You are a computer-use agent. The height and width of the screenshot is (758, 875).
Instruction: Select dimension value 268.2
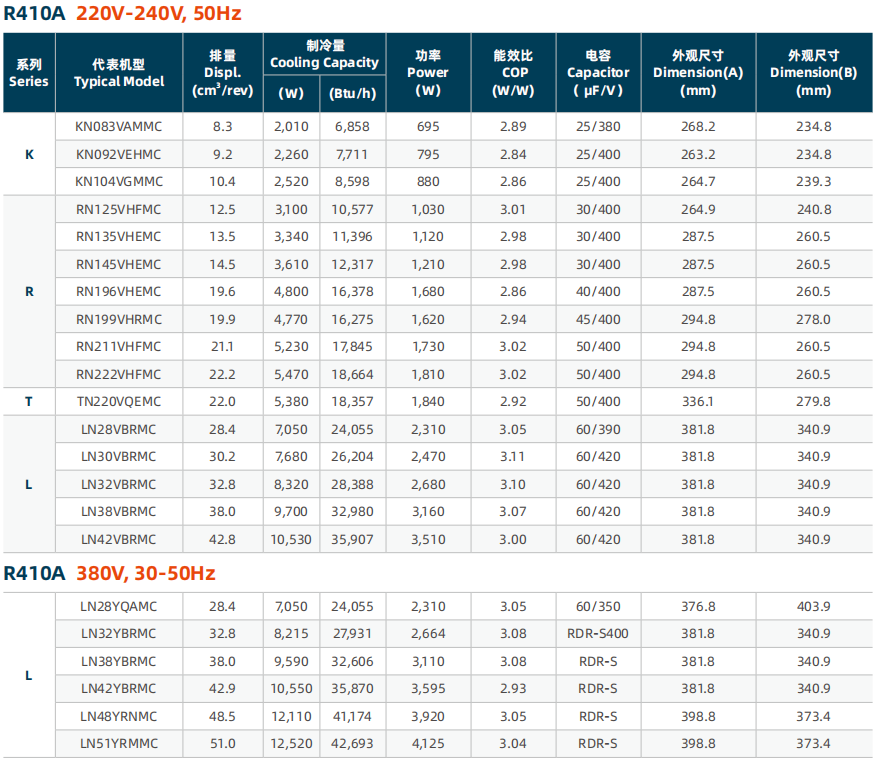click(698, 127)
